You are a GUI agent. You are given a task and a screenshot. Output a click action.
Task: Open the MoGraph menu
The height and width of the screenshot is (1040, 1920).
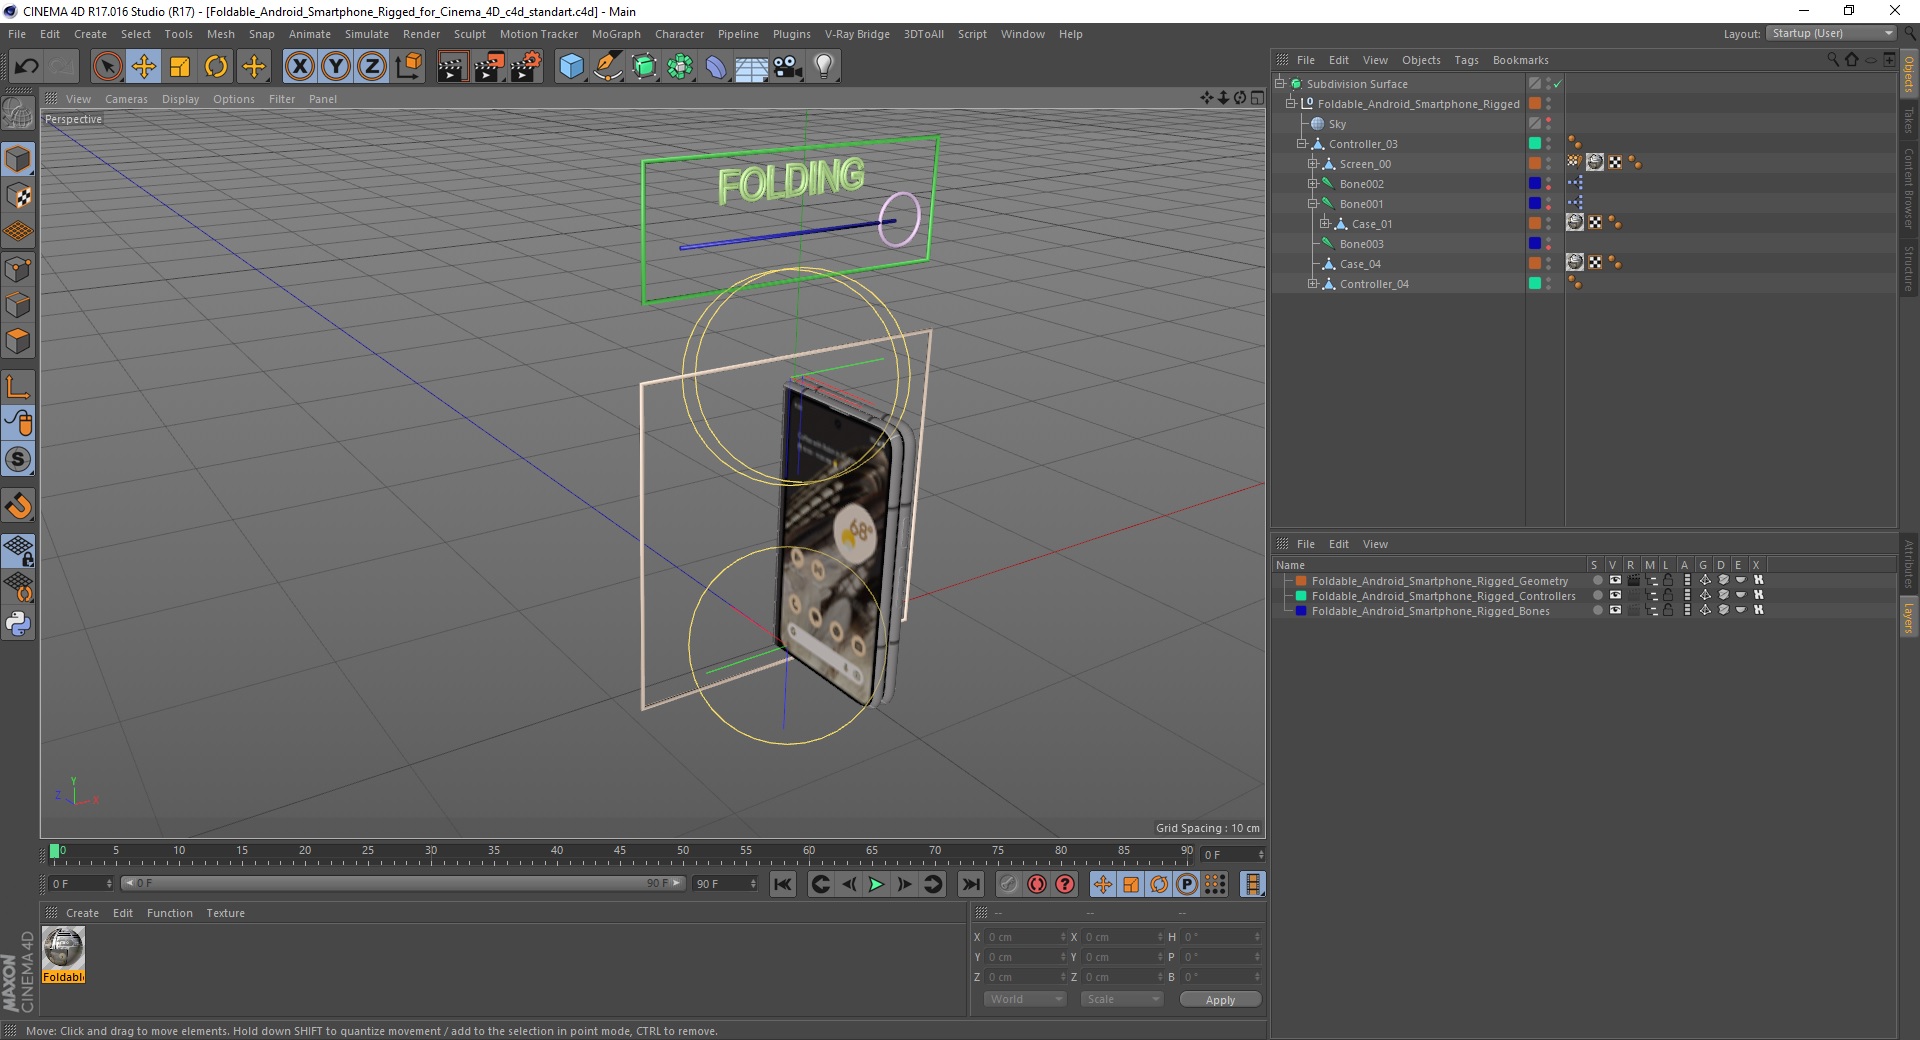(x=616, y=34)
